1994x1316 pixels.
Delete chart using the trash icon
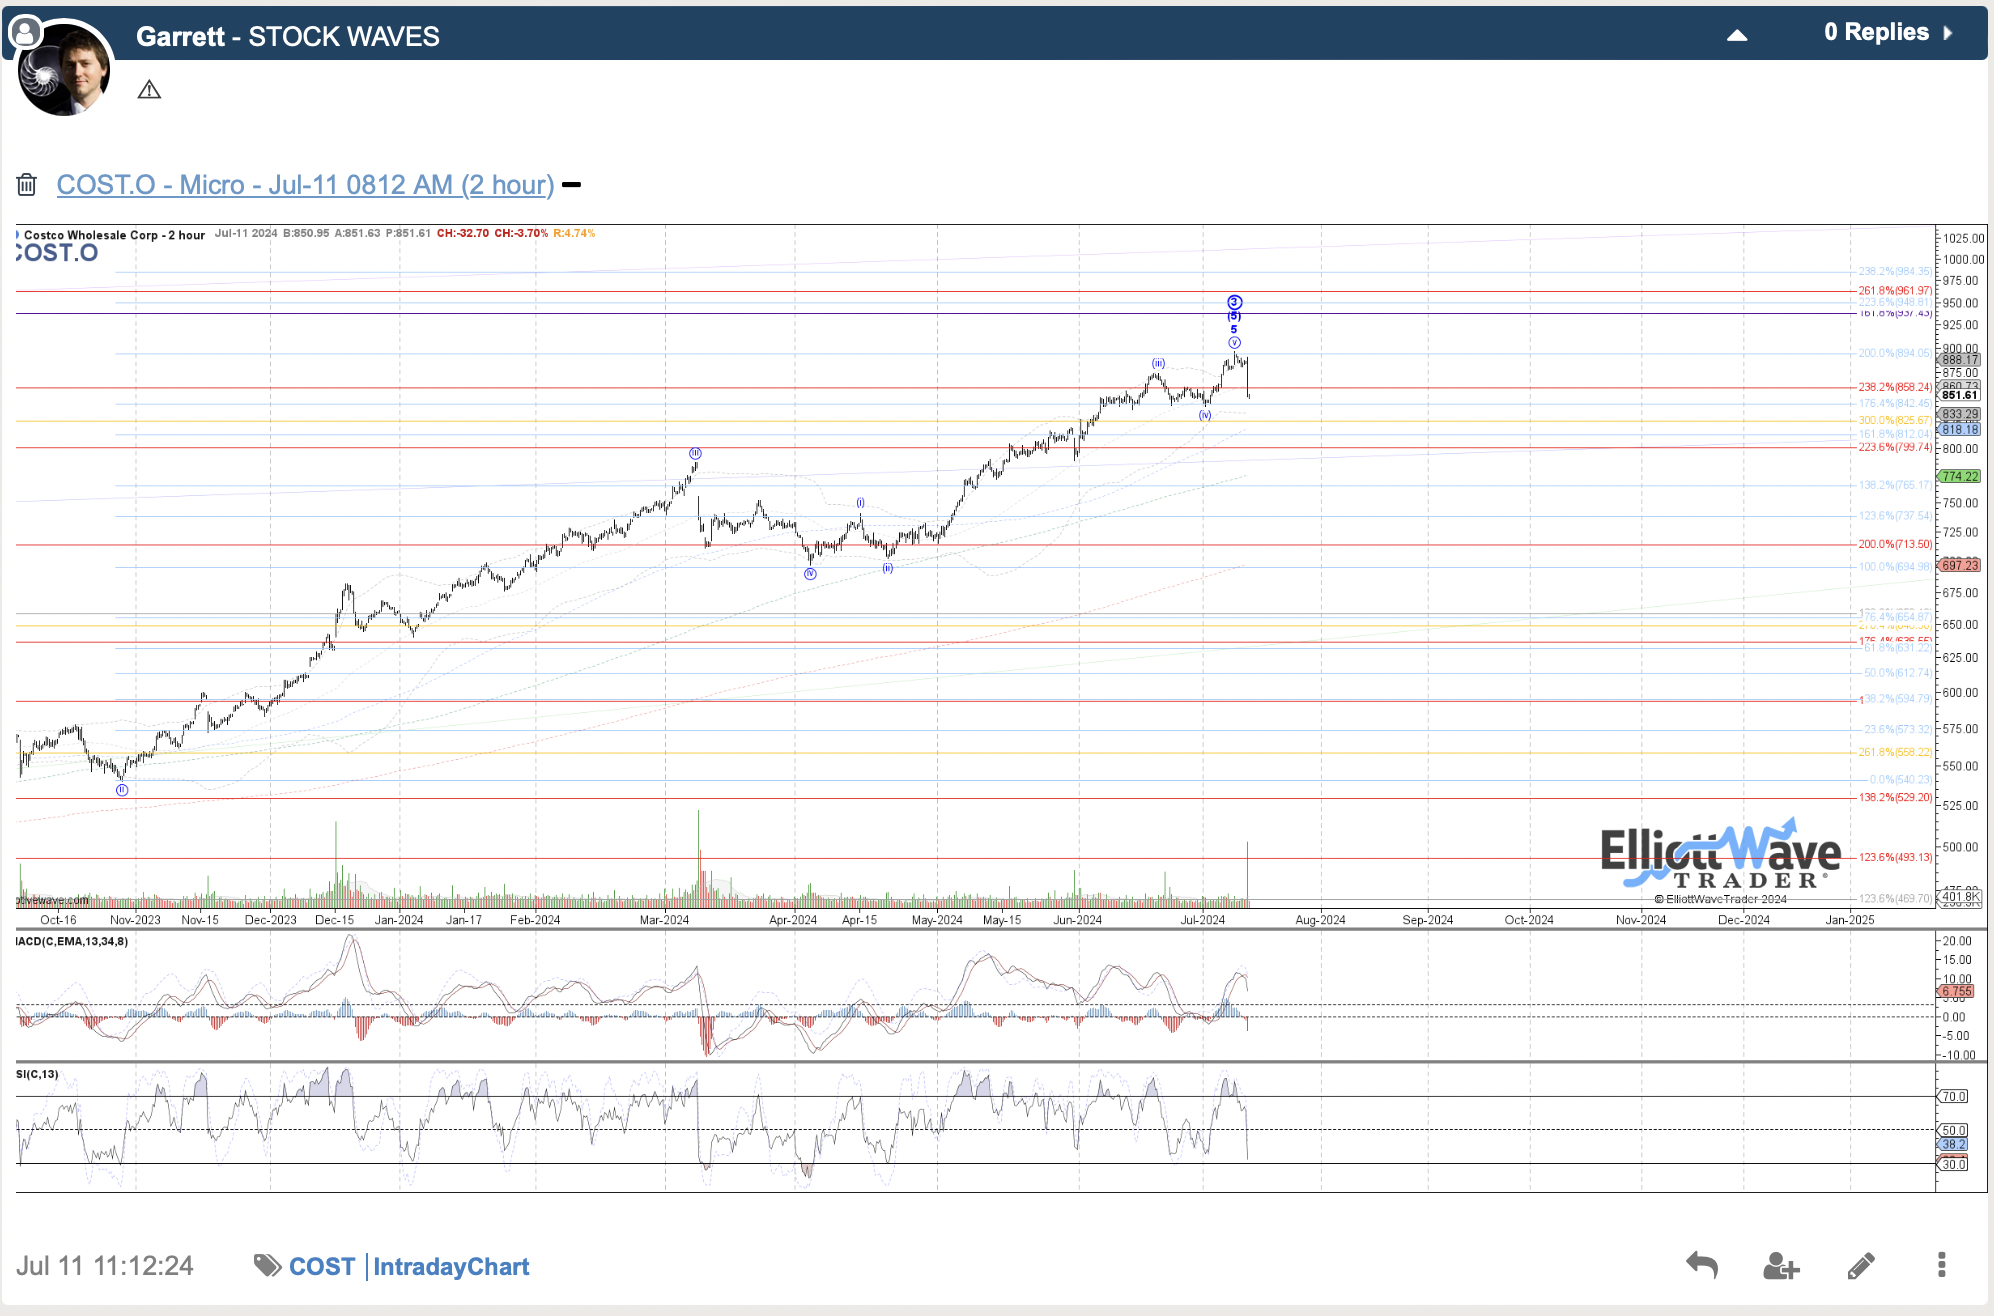pyautogui.click(x=27, y=184)
